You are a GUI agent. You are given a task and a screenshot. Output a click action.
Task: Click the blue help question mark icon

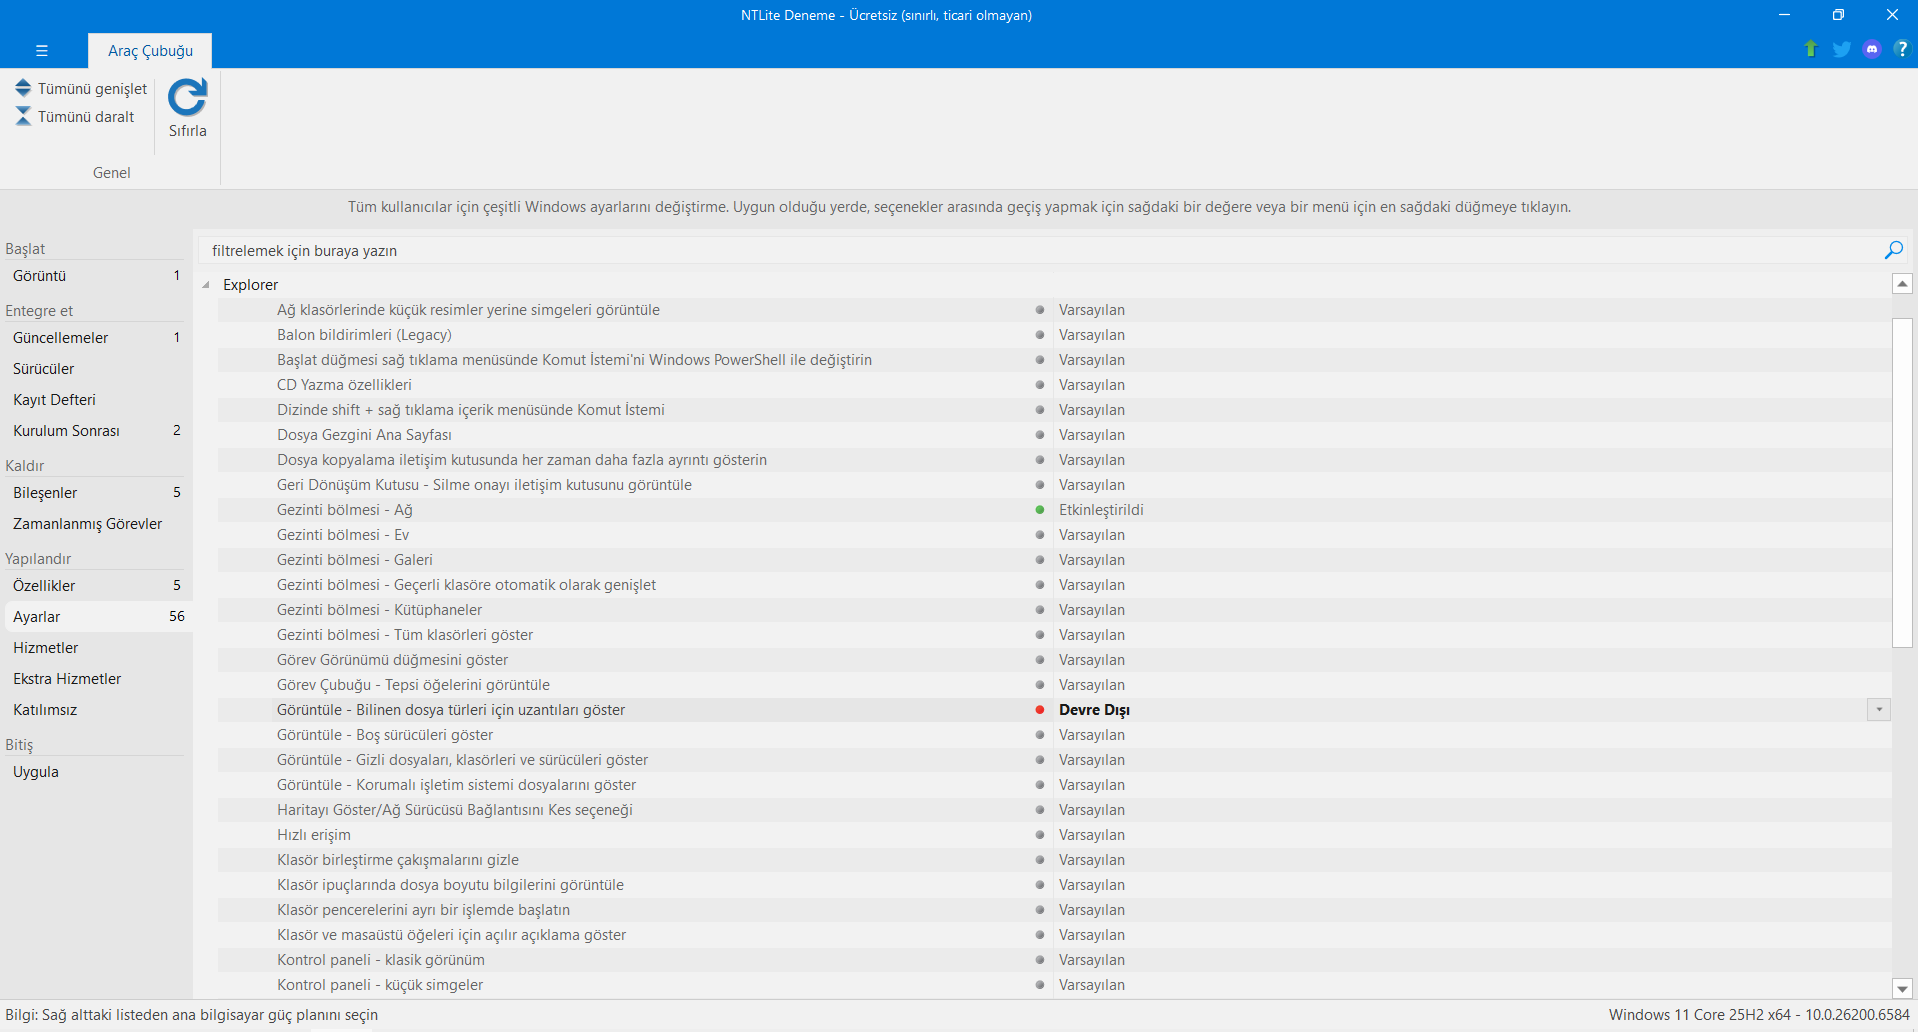tap(1901, 49)
